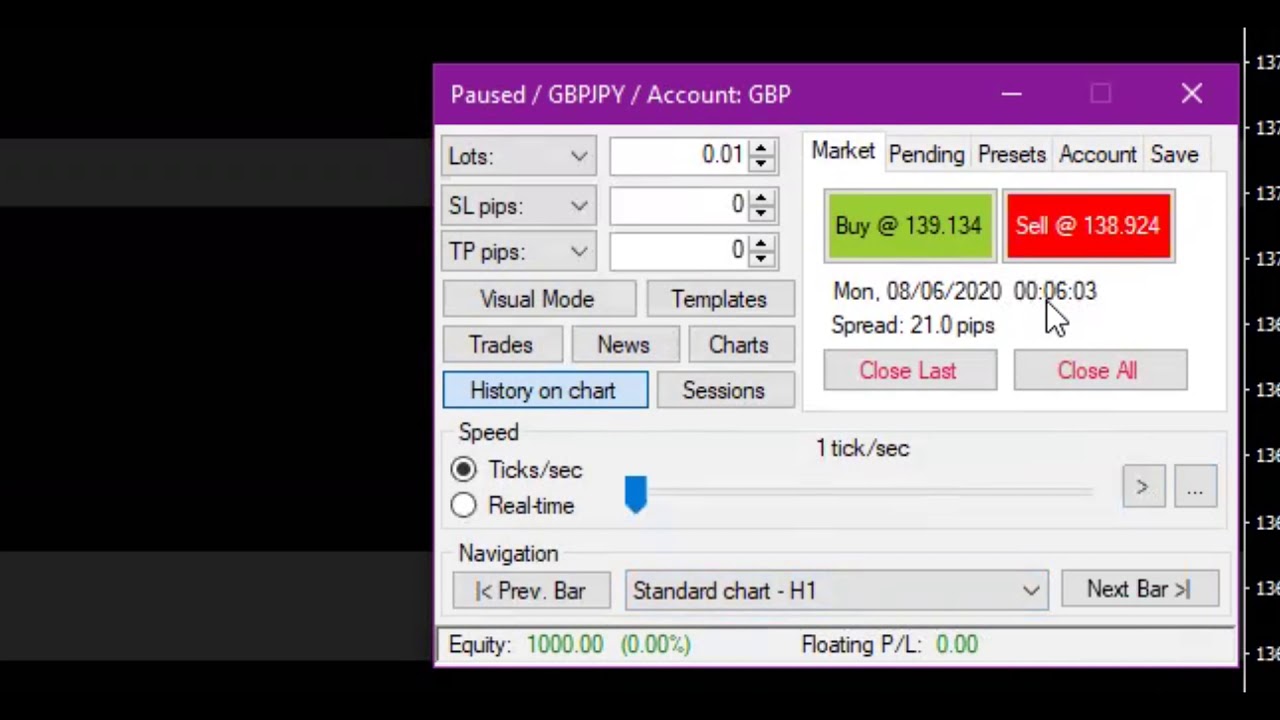Minimize the GBPJPY simulator window
This screenshot has height=720, width=1280.
coord(1011,94)
